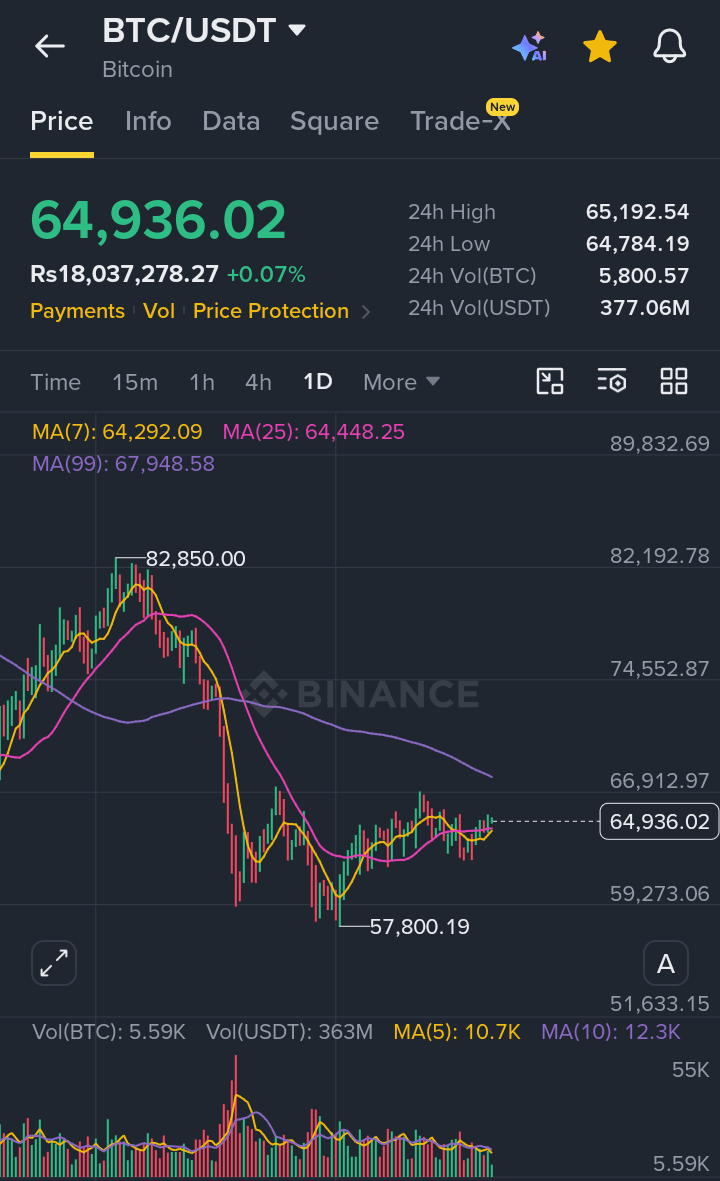Switch to the Price tab
Image resolution: width=720 pixels, height=1181 pixels.
pyautogui.click(x=62, y=121)
